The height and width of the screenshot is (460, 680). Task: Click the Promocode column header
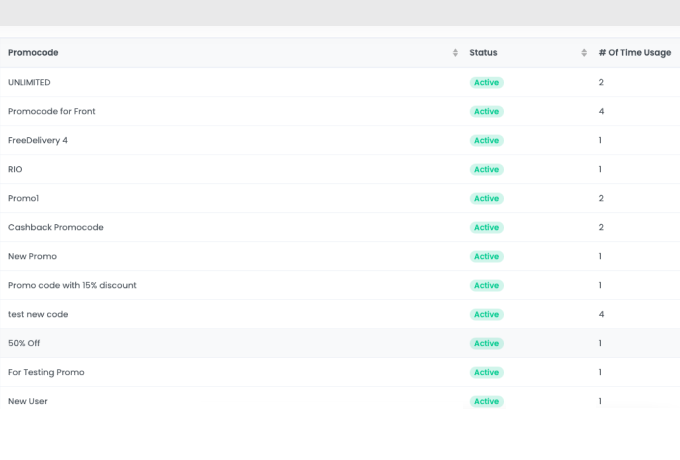click(33, 52)
